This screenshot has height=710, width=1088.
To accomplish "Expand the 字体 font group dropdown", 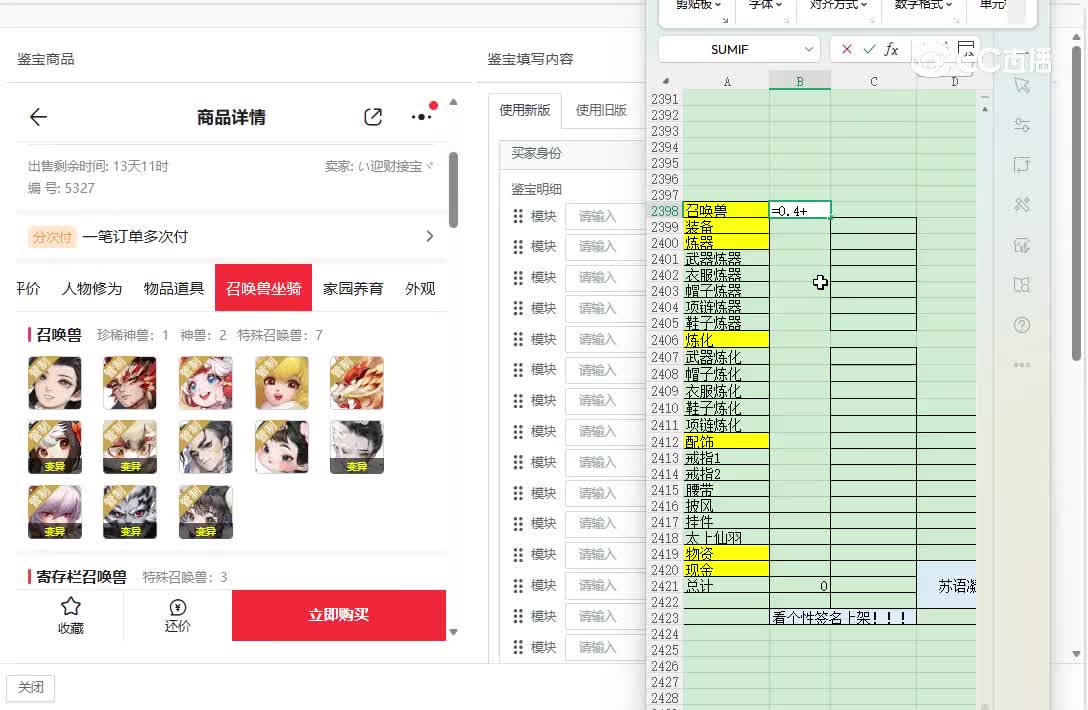I will click(x=779, y=5).
